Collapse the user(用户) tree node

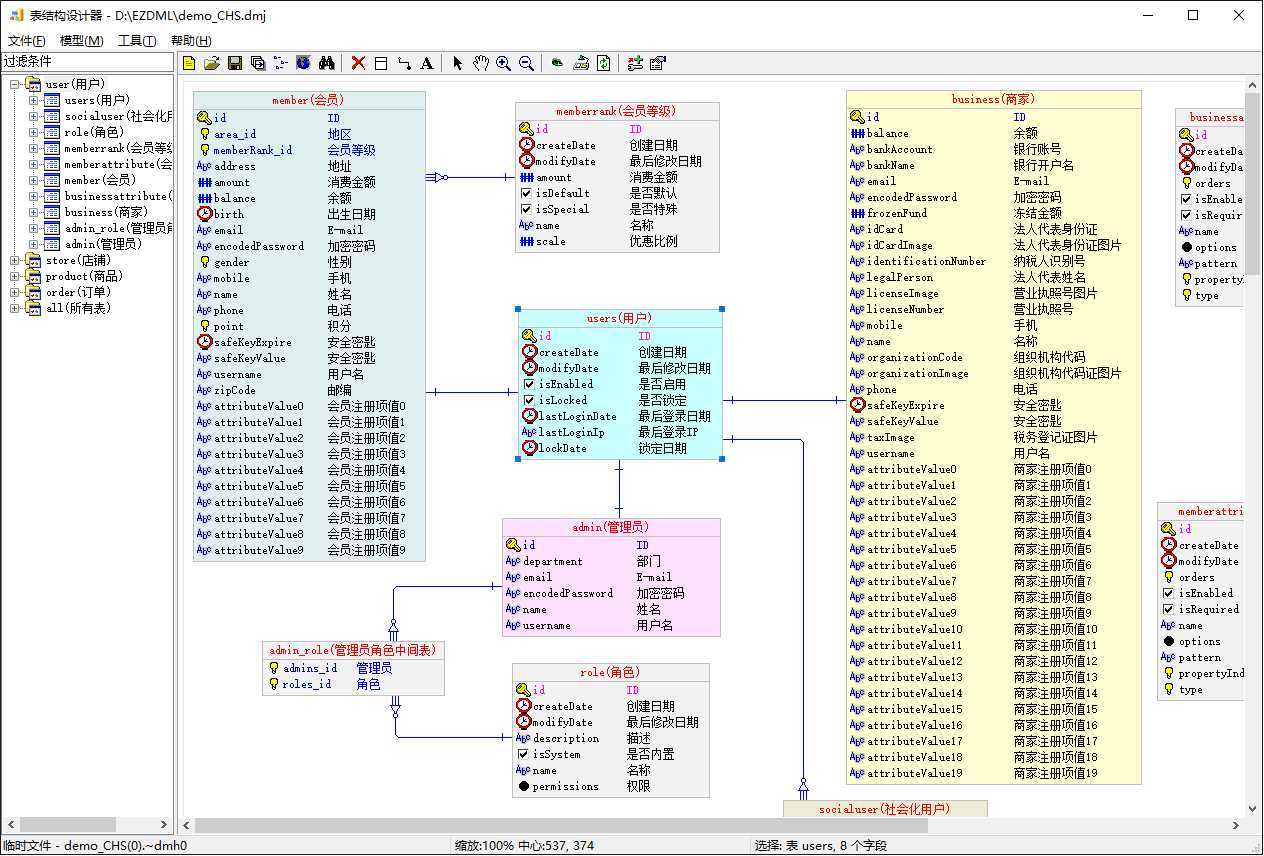click(15, 84)
